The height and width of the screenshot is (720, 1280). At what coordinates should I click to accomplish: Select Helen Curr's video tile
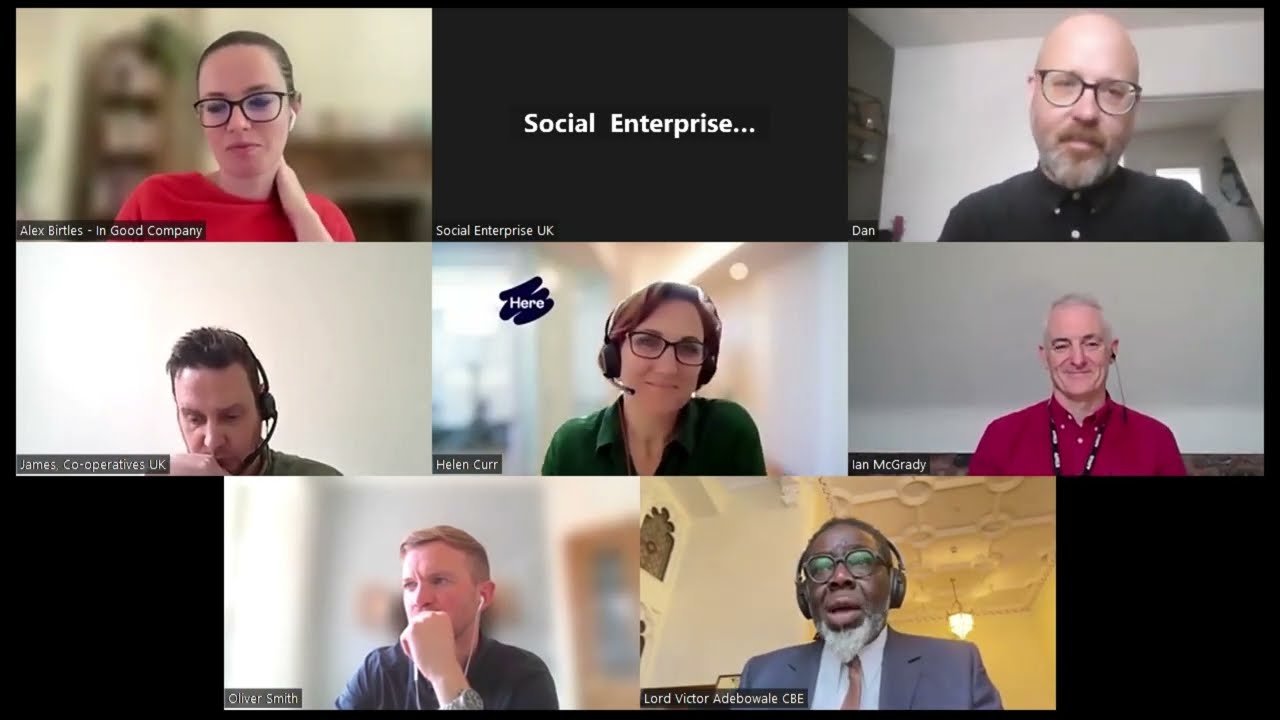point(640,359)
